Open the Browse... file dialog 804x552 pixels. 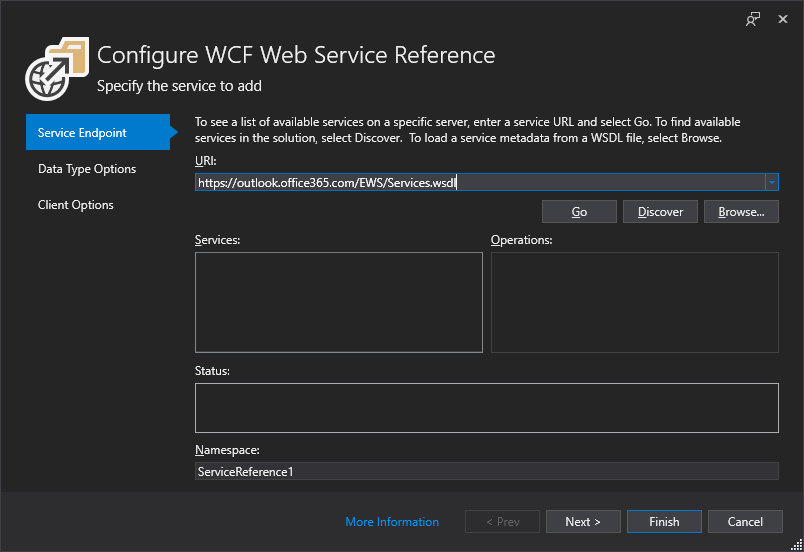pyautogui.click(x=741, y=212)
